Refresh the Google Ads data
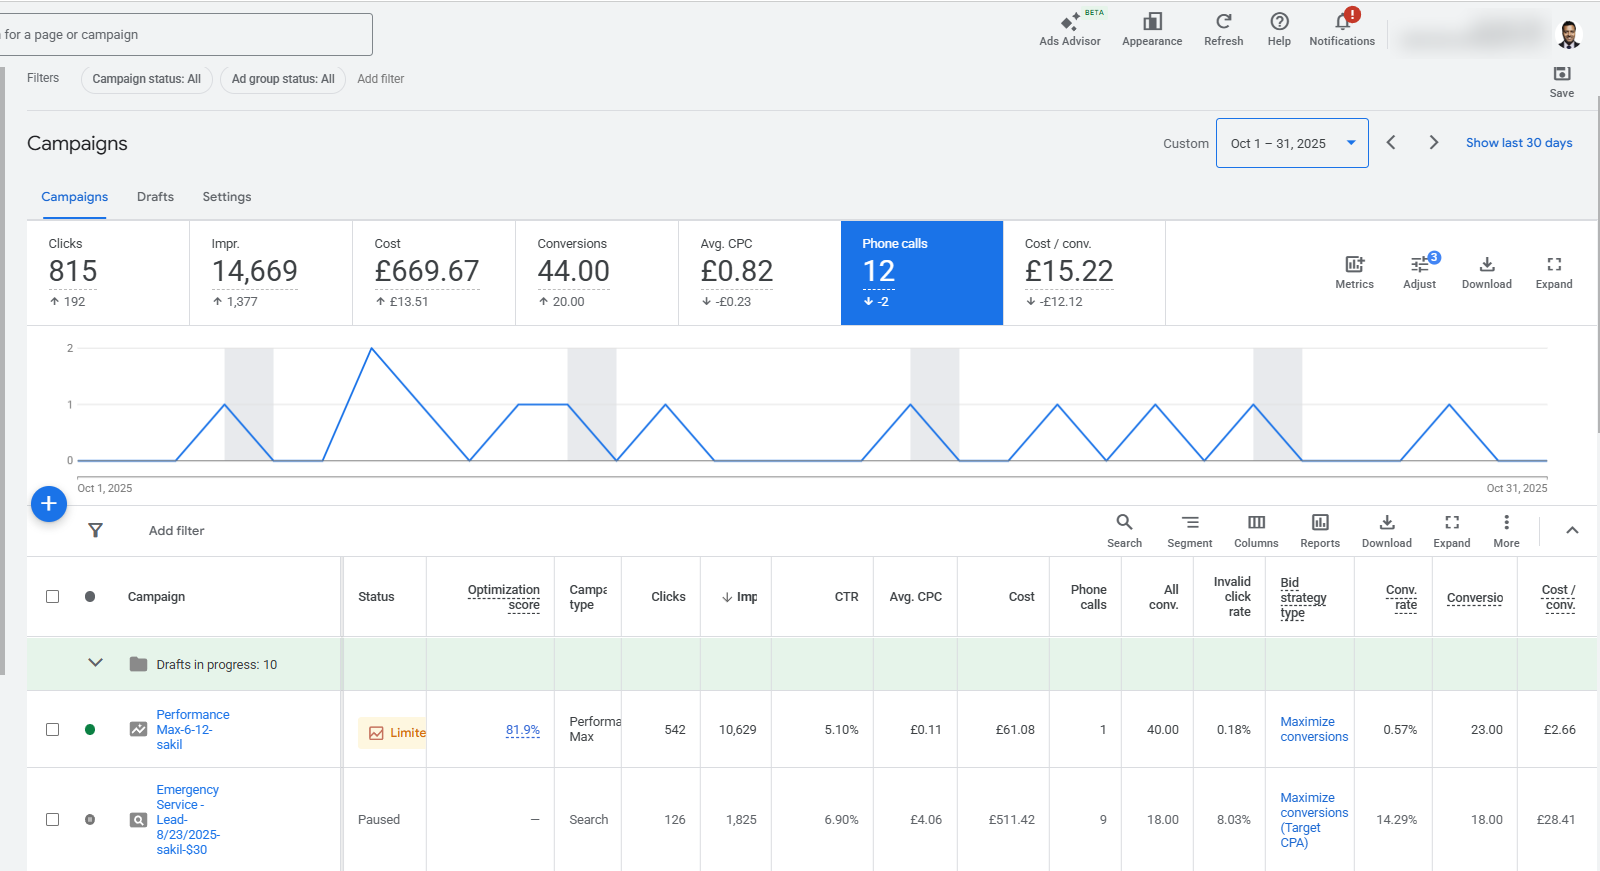Screen dimensions: 1600x871 click(1223, 28)
